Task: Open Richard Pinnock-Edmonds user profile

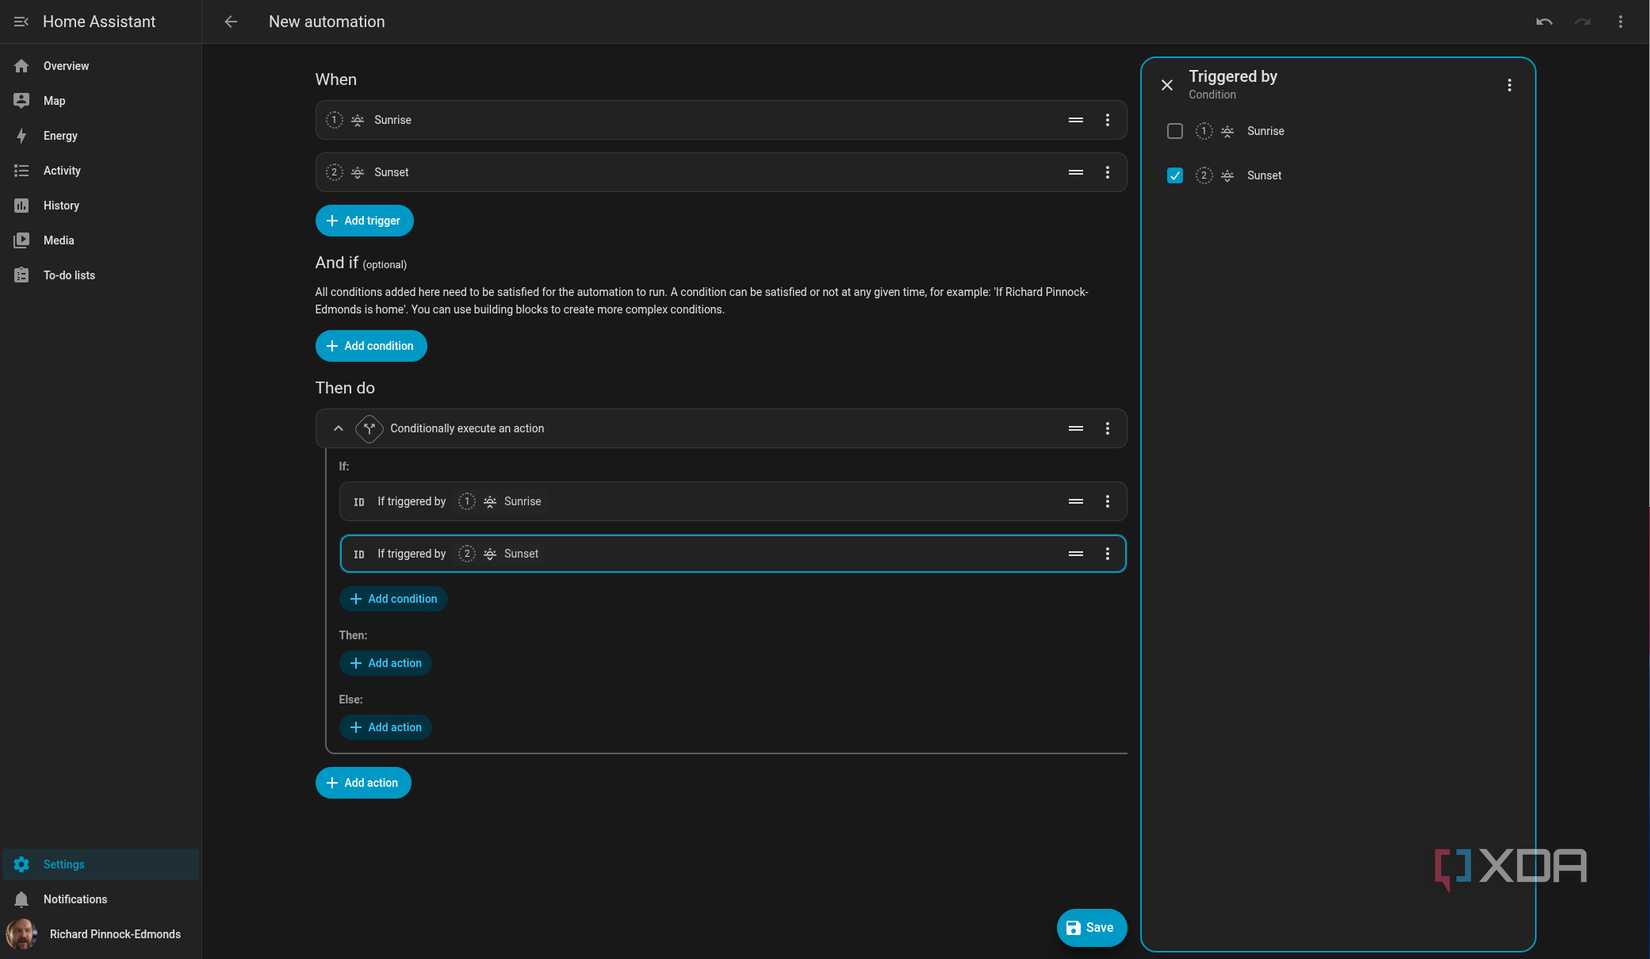Action: pyautogui.click(x=100, y=934)
